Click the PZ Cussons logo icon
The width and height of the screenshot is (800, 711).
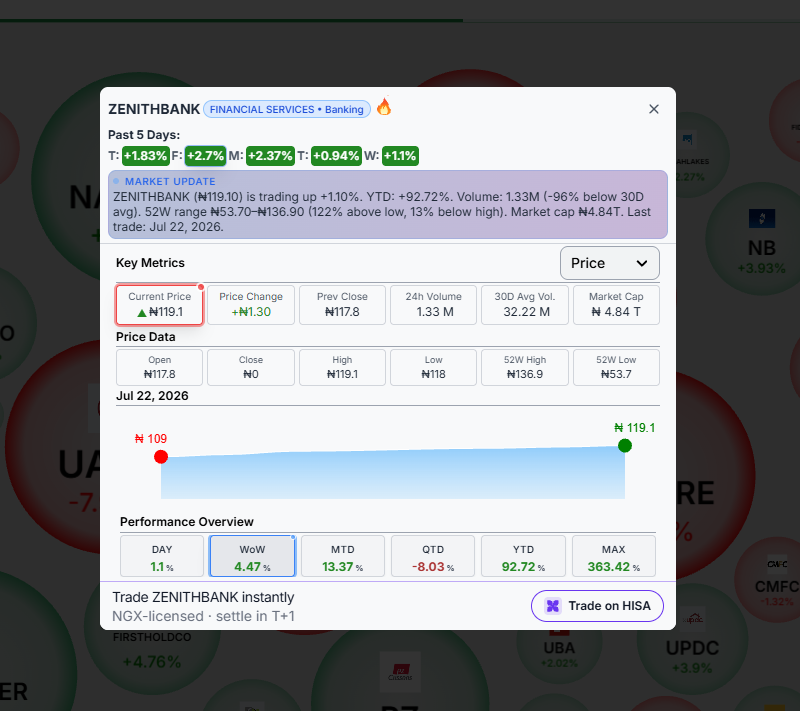click(400, 671)
